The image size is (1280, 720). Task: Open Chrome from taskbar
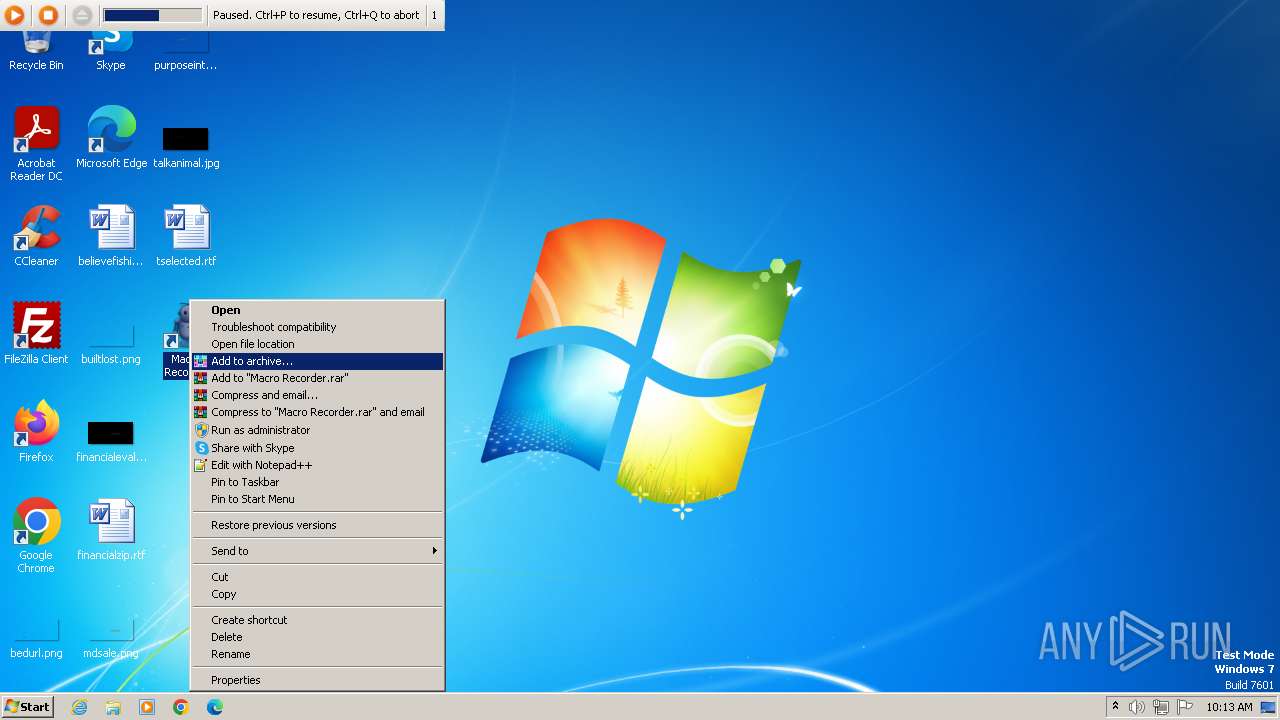point(181,707)
